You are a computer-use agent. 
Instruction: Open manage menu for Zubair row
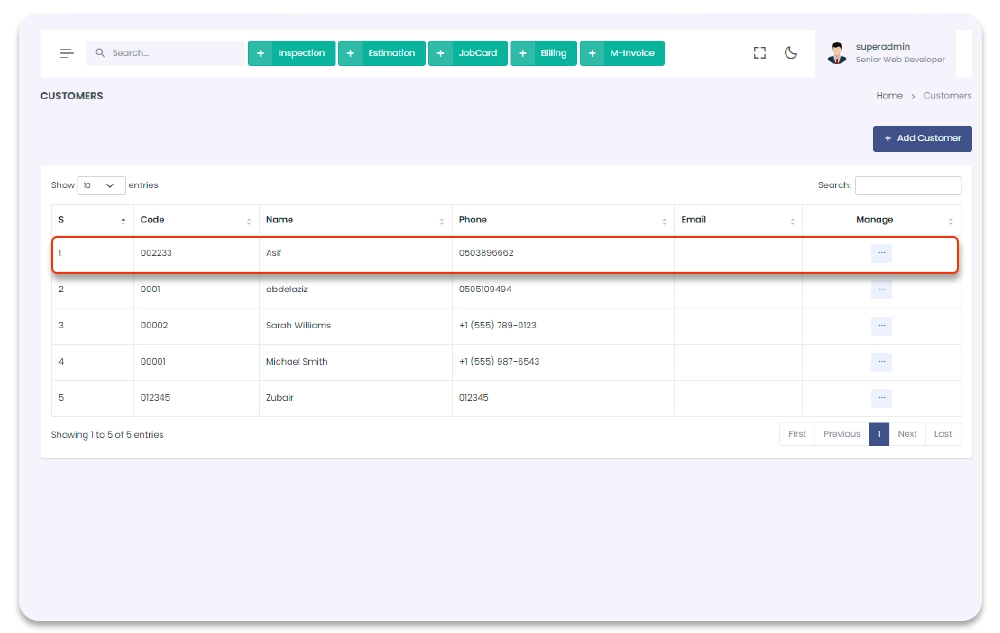click(x=881, y=398)
